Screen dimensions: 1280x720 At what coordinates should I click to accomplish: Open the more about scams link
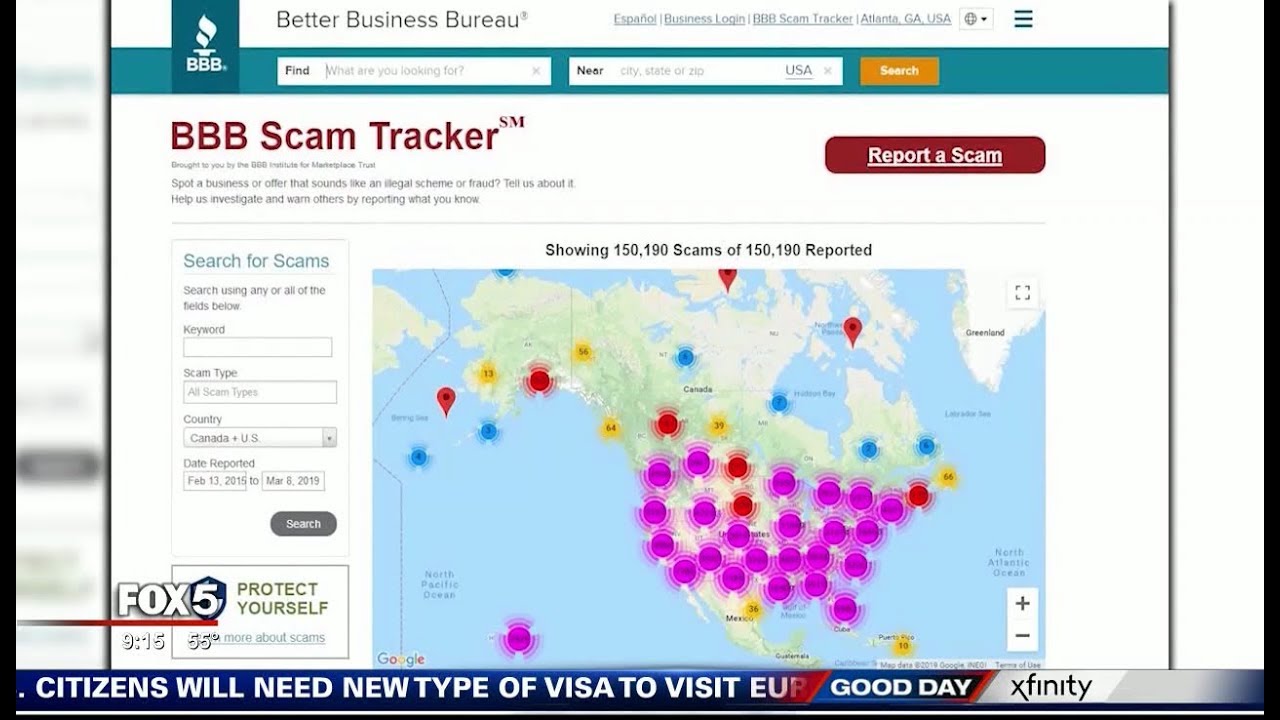[x=274, y=638]
